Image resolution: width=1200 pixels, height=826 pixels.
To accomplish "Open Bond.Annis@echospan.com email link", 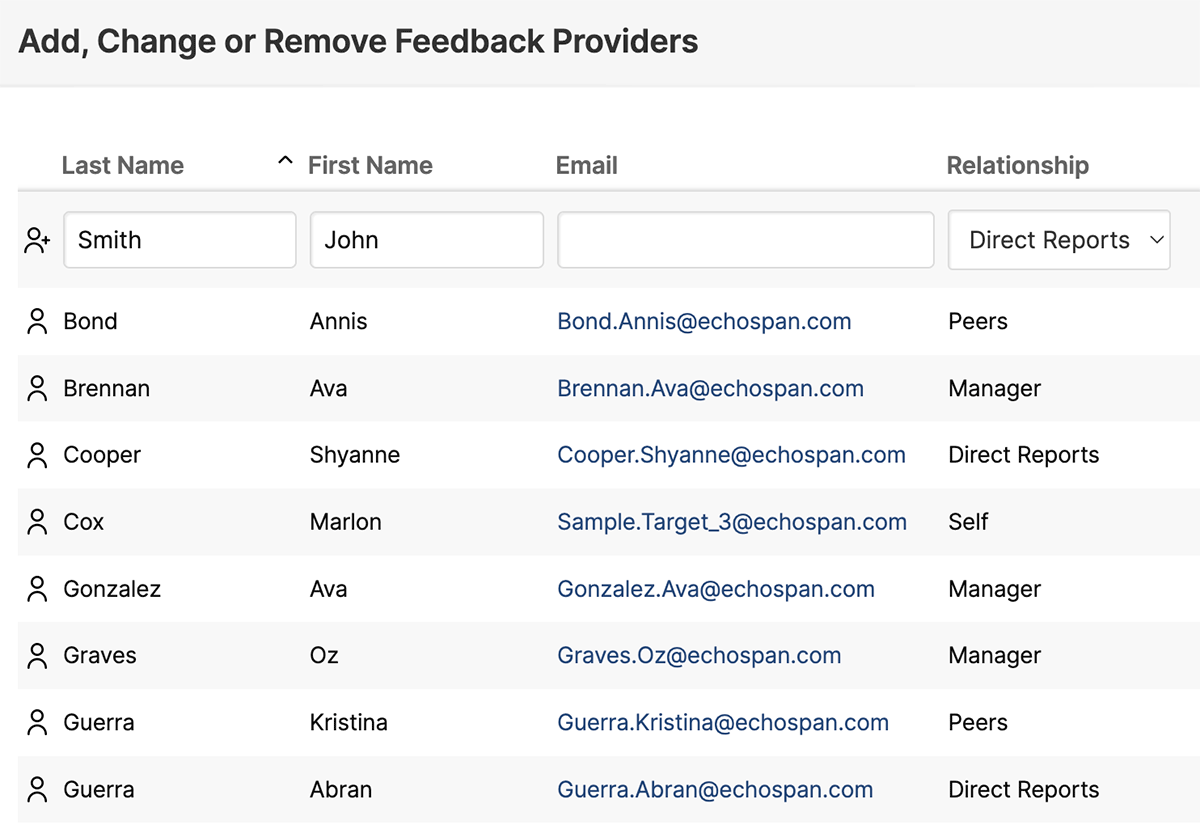I will pyautogui.click(x=705, y=322).
